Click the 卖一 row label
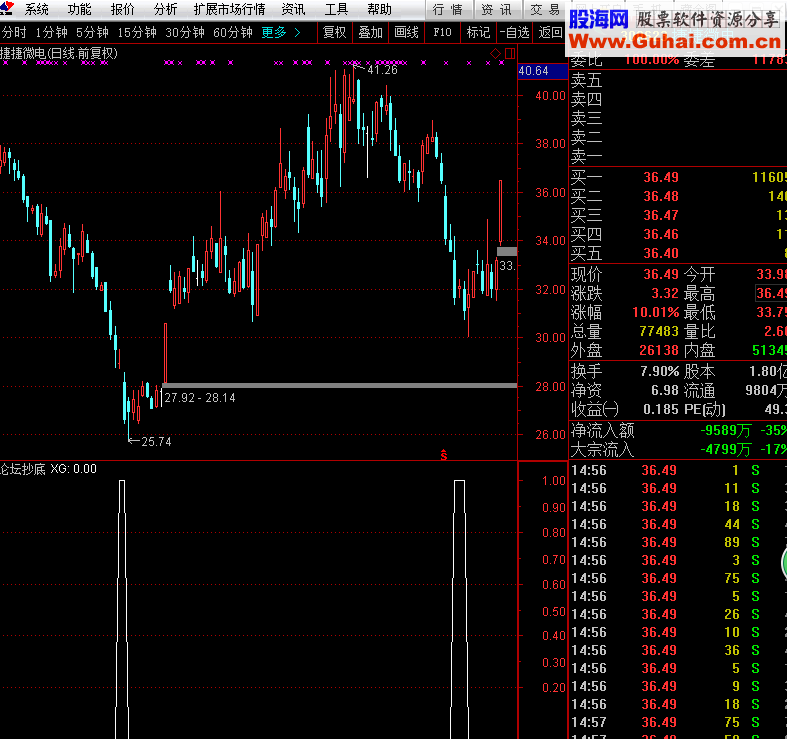 586,157
